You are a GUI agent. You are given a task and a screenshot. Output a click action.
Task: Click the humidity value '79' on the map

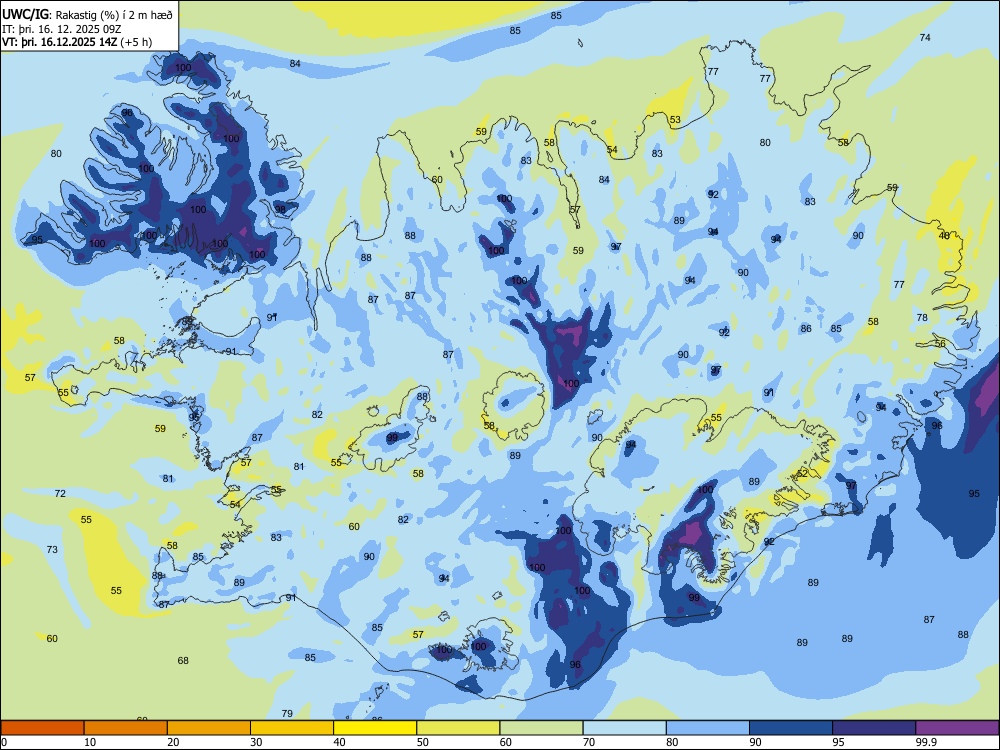(x=287, y=714)
